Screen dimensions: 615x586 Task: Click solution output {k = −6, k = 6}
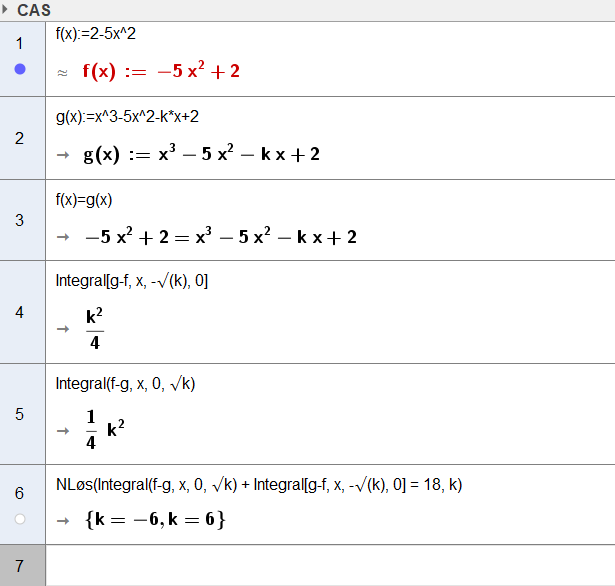point(155,519)
